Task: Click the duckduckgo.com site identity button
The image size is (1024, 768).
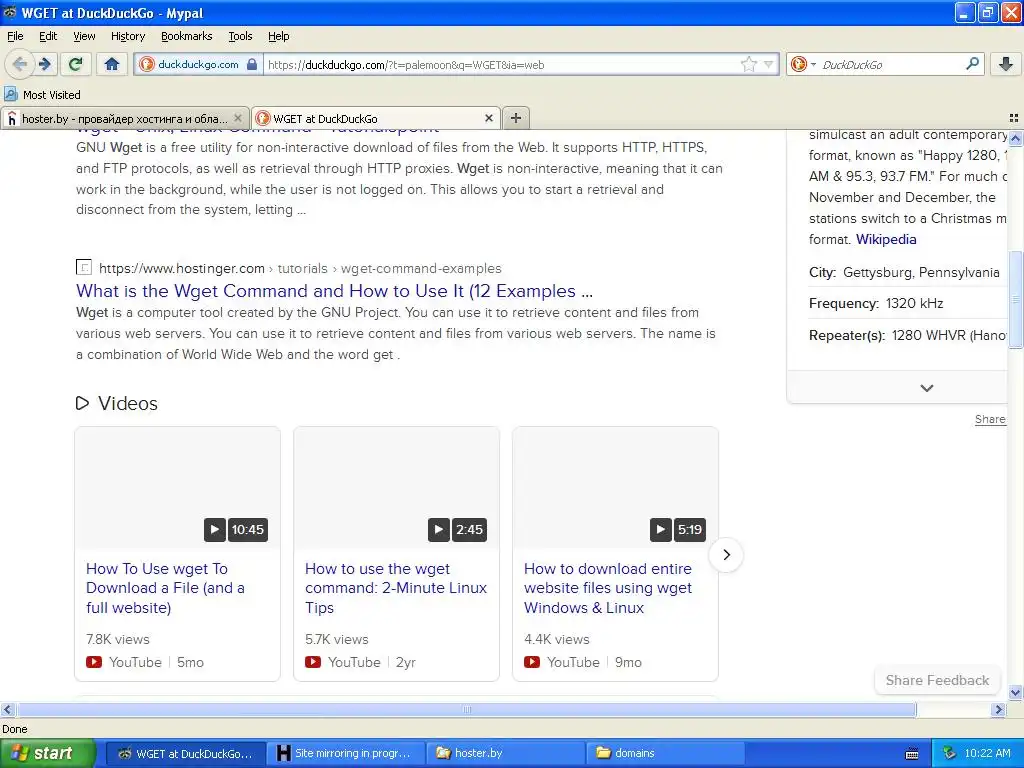Action: (x=199, y=64)
